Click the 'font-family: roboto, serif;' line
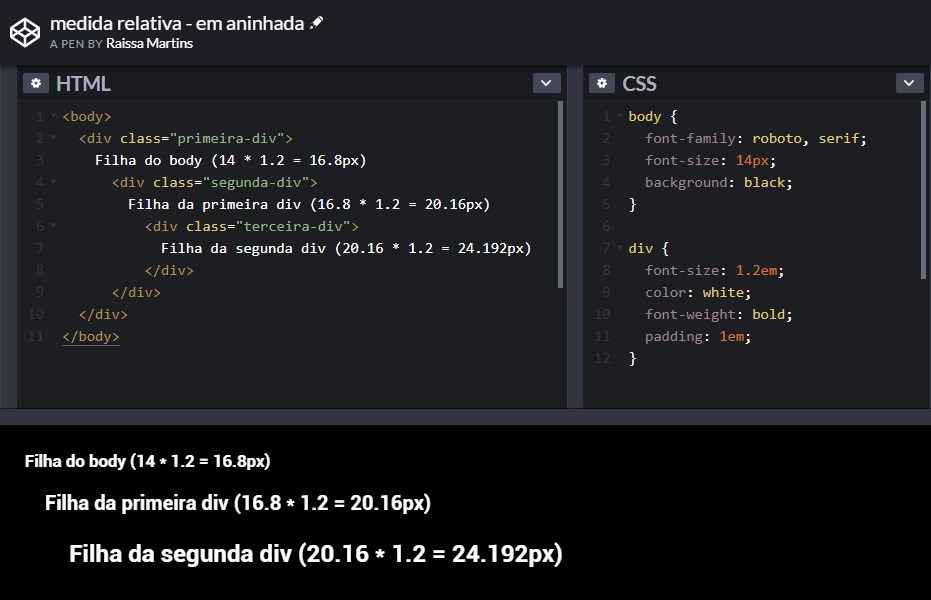The width and height of the screenshot is (931, 600). coord(756,138)
